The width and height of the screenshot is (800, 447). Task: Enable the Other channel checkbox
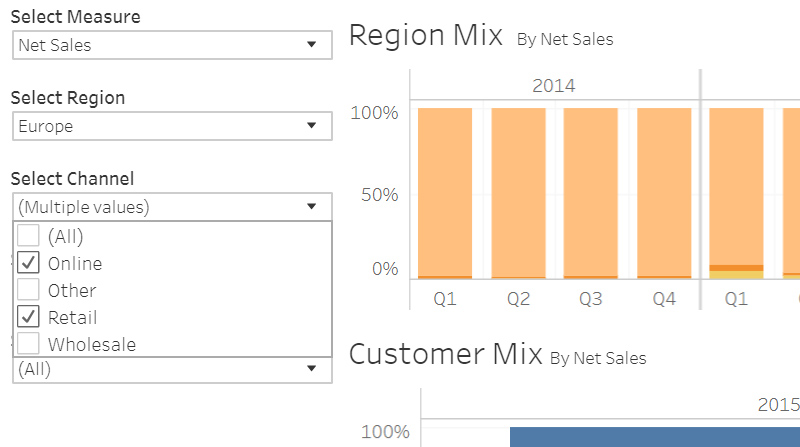point(29,291)
